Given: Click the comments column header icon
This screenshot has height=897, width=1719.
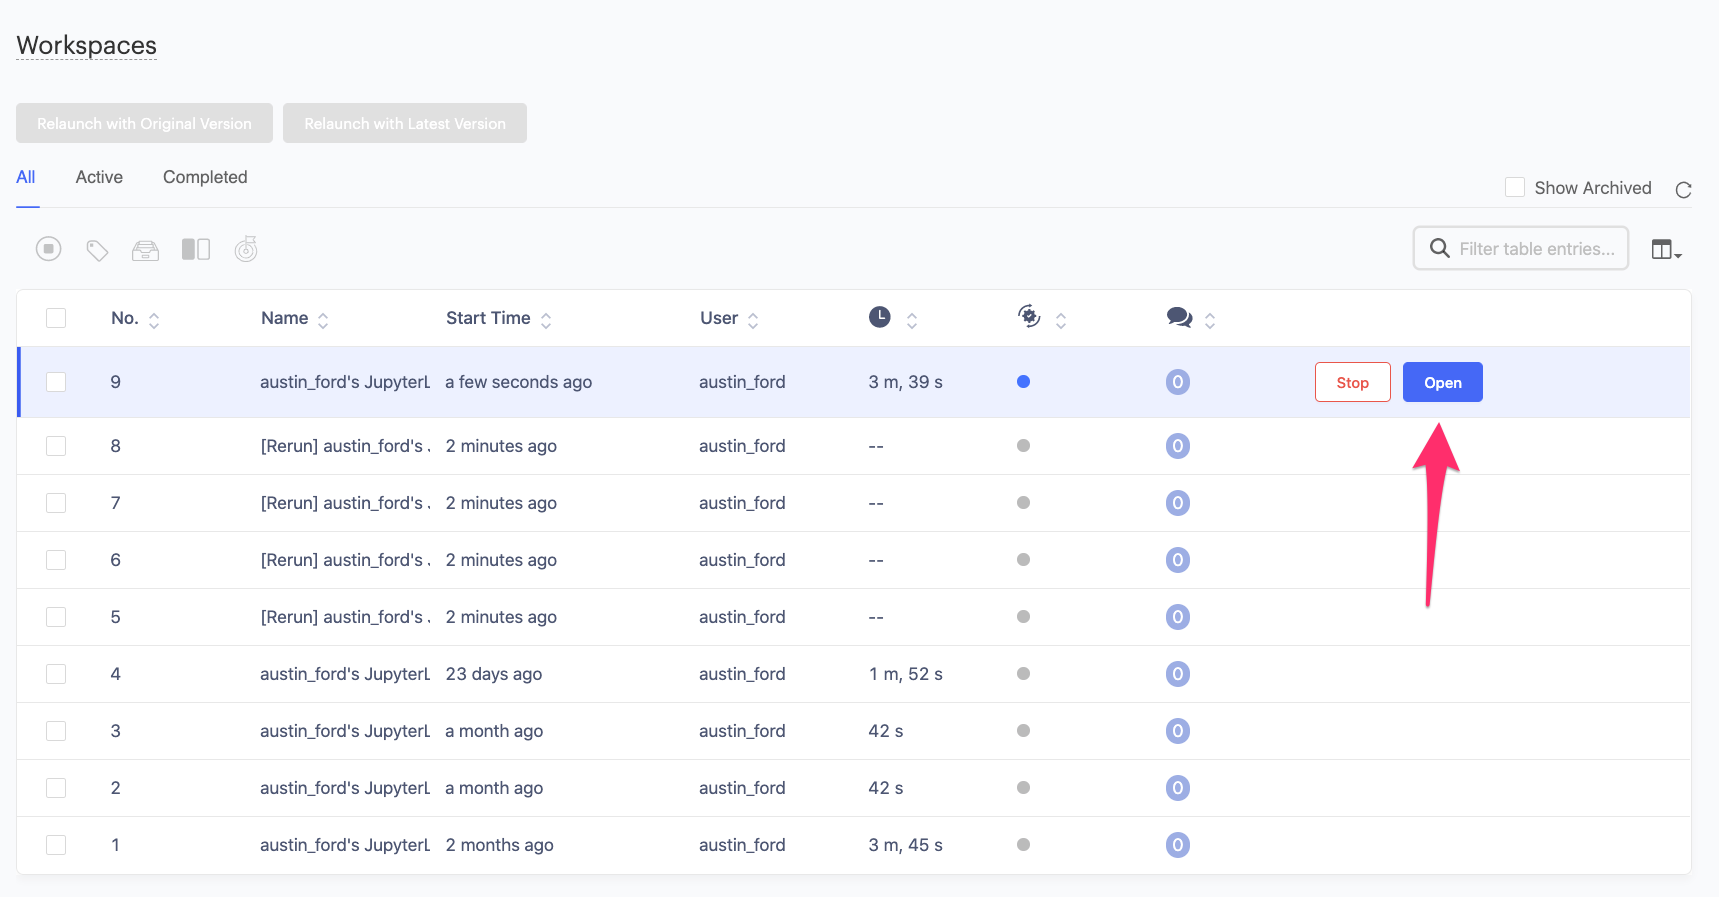Looking at the screenshot, I should point(1180,318).
